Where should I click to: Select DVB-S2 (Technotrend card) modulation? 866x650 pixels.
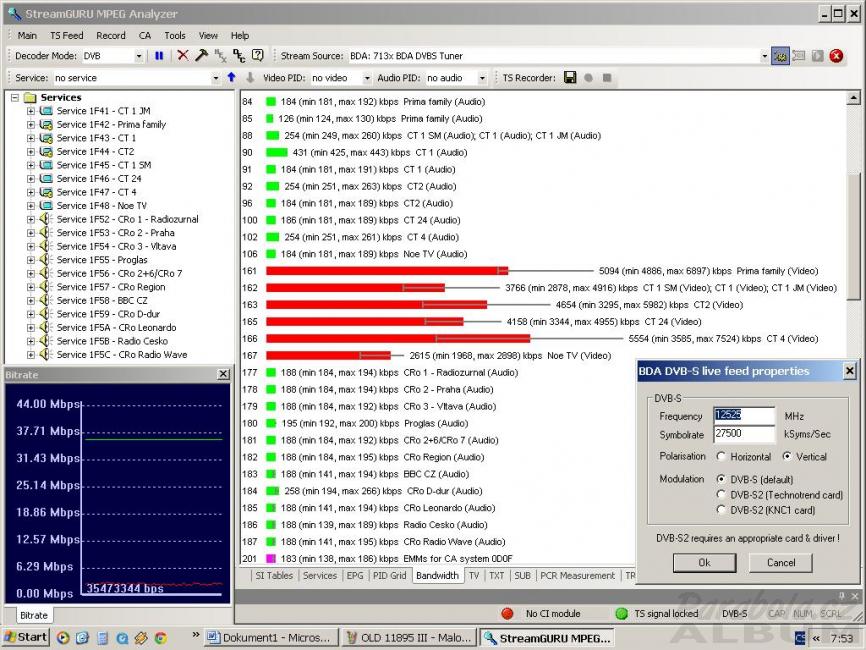[721, 495]
